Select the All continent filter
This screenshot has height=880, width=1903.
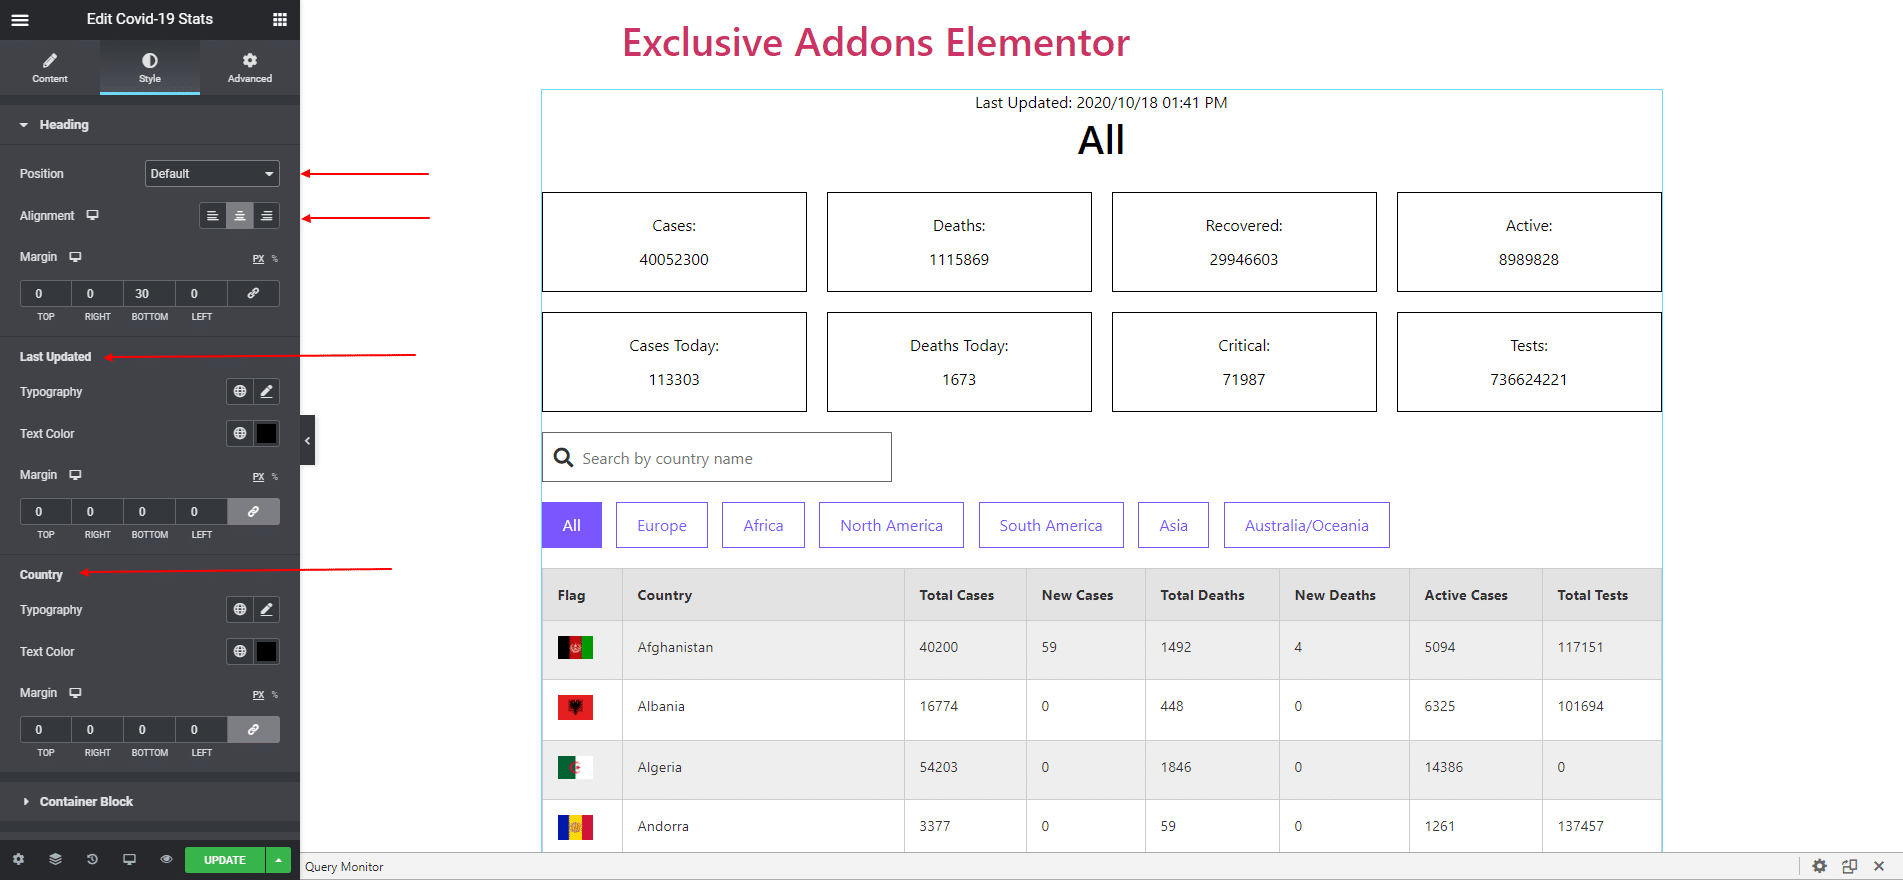[572, 525]
